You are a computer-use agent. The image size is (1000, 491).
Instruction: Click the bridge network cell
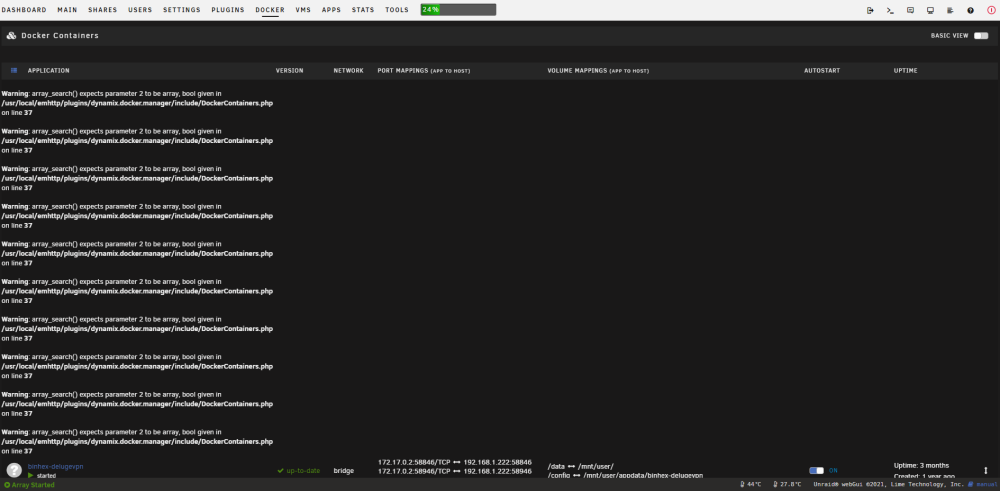344,471
